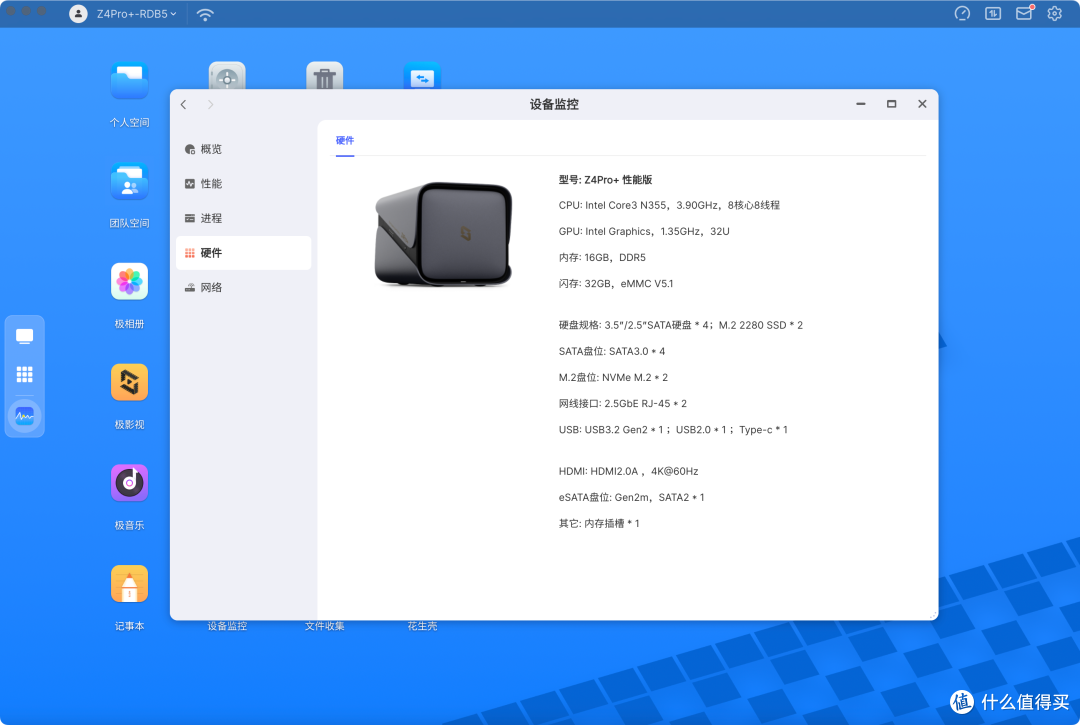Viewport: 1080px width, 725px height.
Task: Open the blue transfer arrows desktop icon
Action: coord(422,76)
